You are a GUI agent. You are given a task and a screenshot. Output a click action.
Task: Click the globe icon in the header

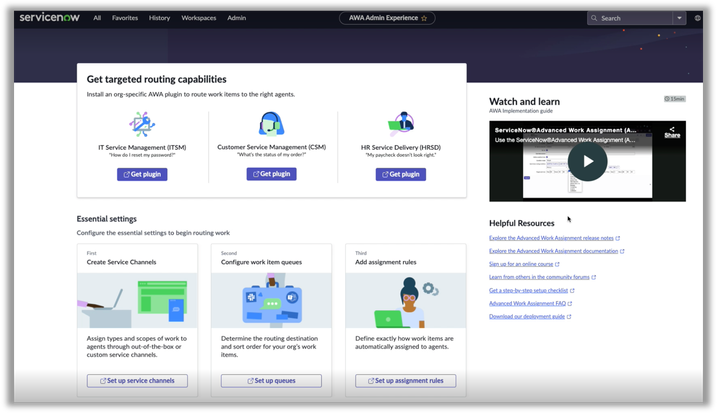[697, 18]
